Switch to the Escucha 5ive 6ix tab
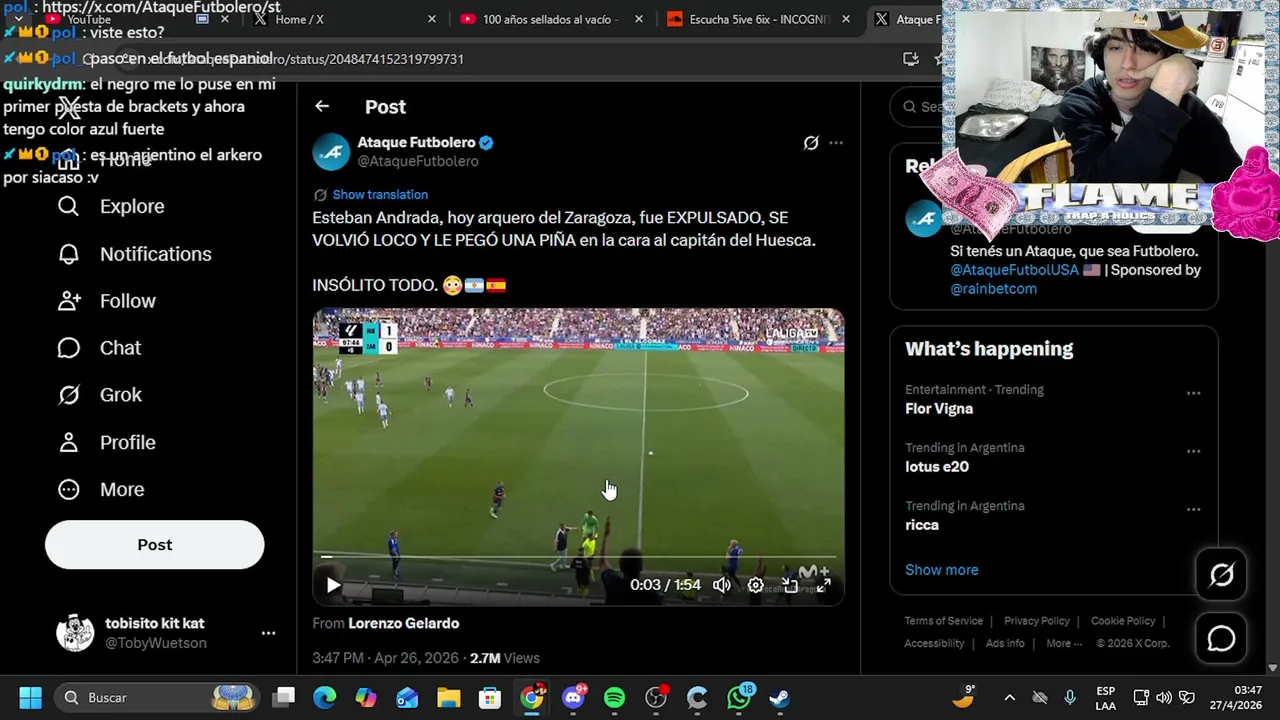 758,19
